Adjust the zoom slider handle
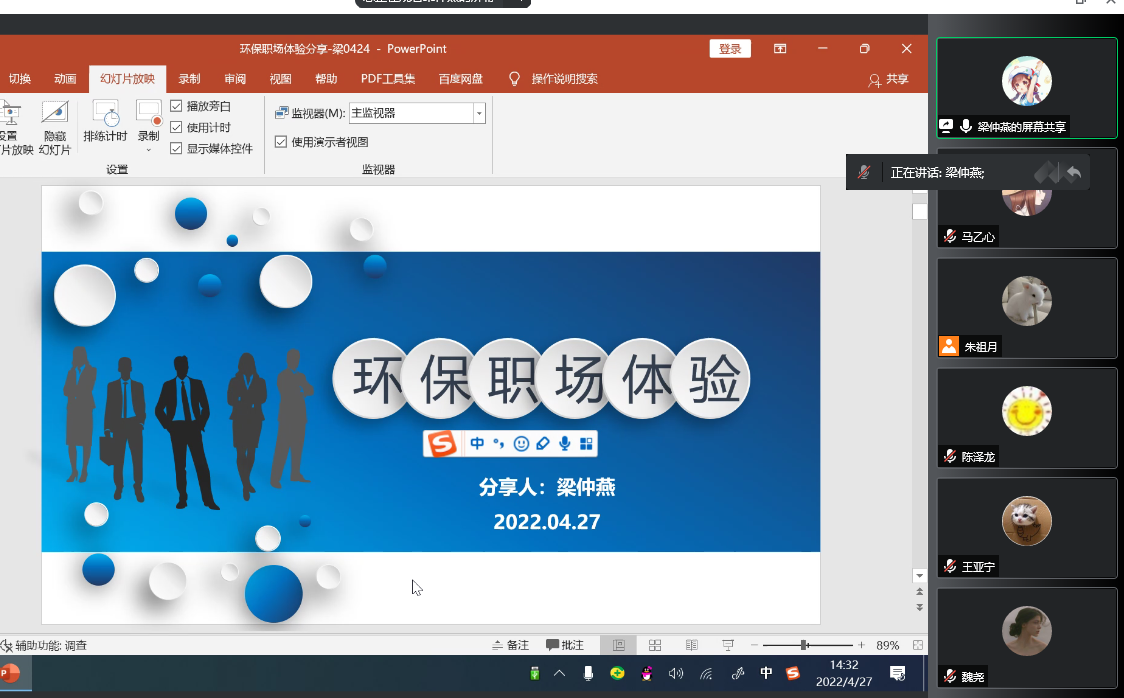 (x=804, y=645)
